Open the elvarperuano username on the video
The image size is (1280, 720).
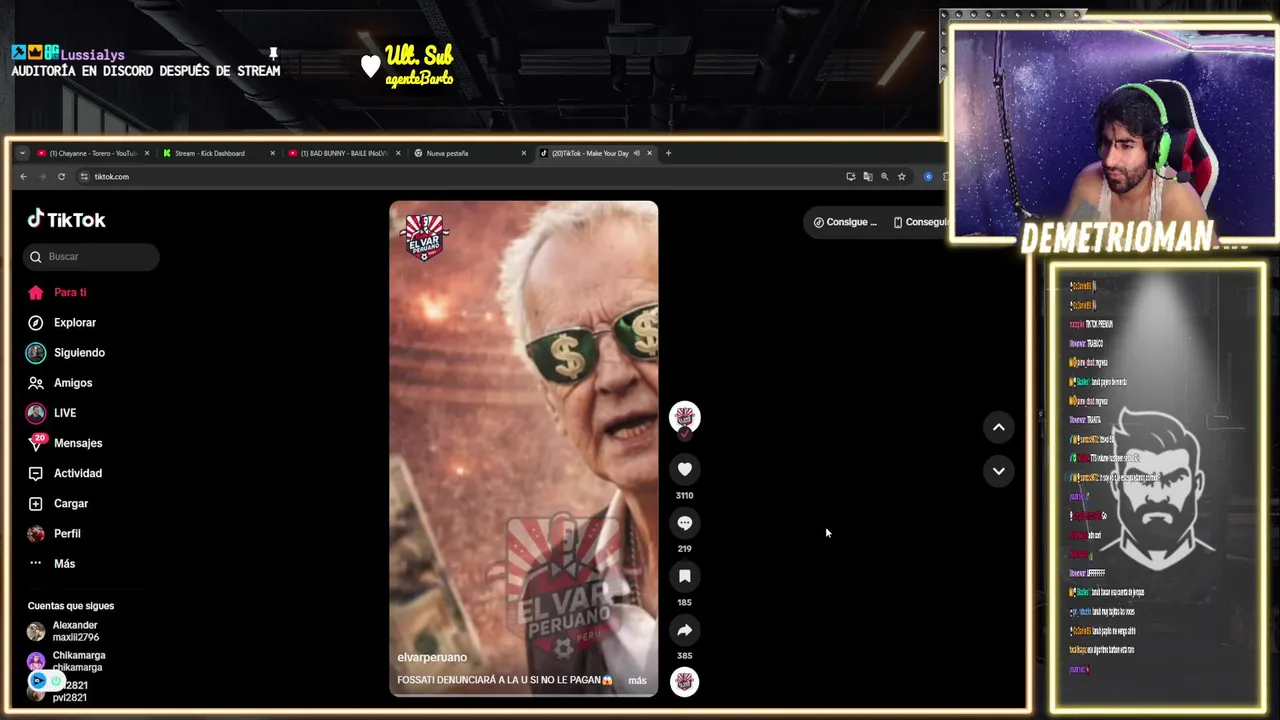pos(432,657)
